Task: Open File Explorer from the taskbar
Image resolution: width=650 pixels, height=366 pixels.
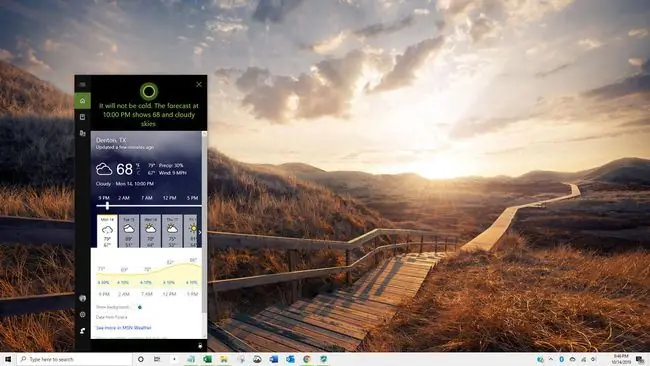Action: 224,359
